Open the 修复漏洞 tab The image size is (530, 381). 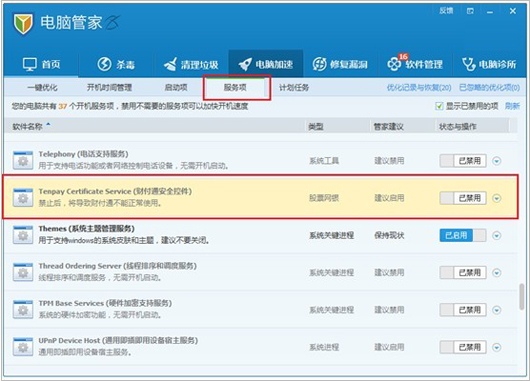(340, 64)
